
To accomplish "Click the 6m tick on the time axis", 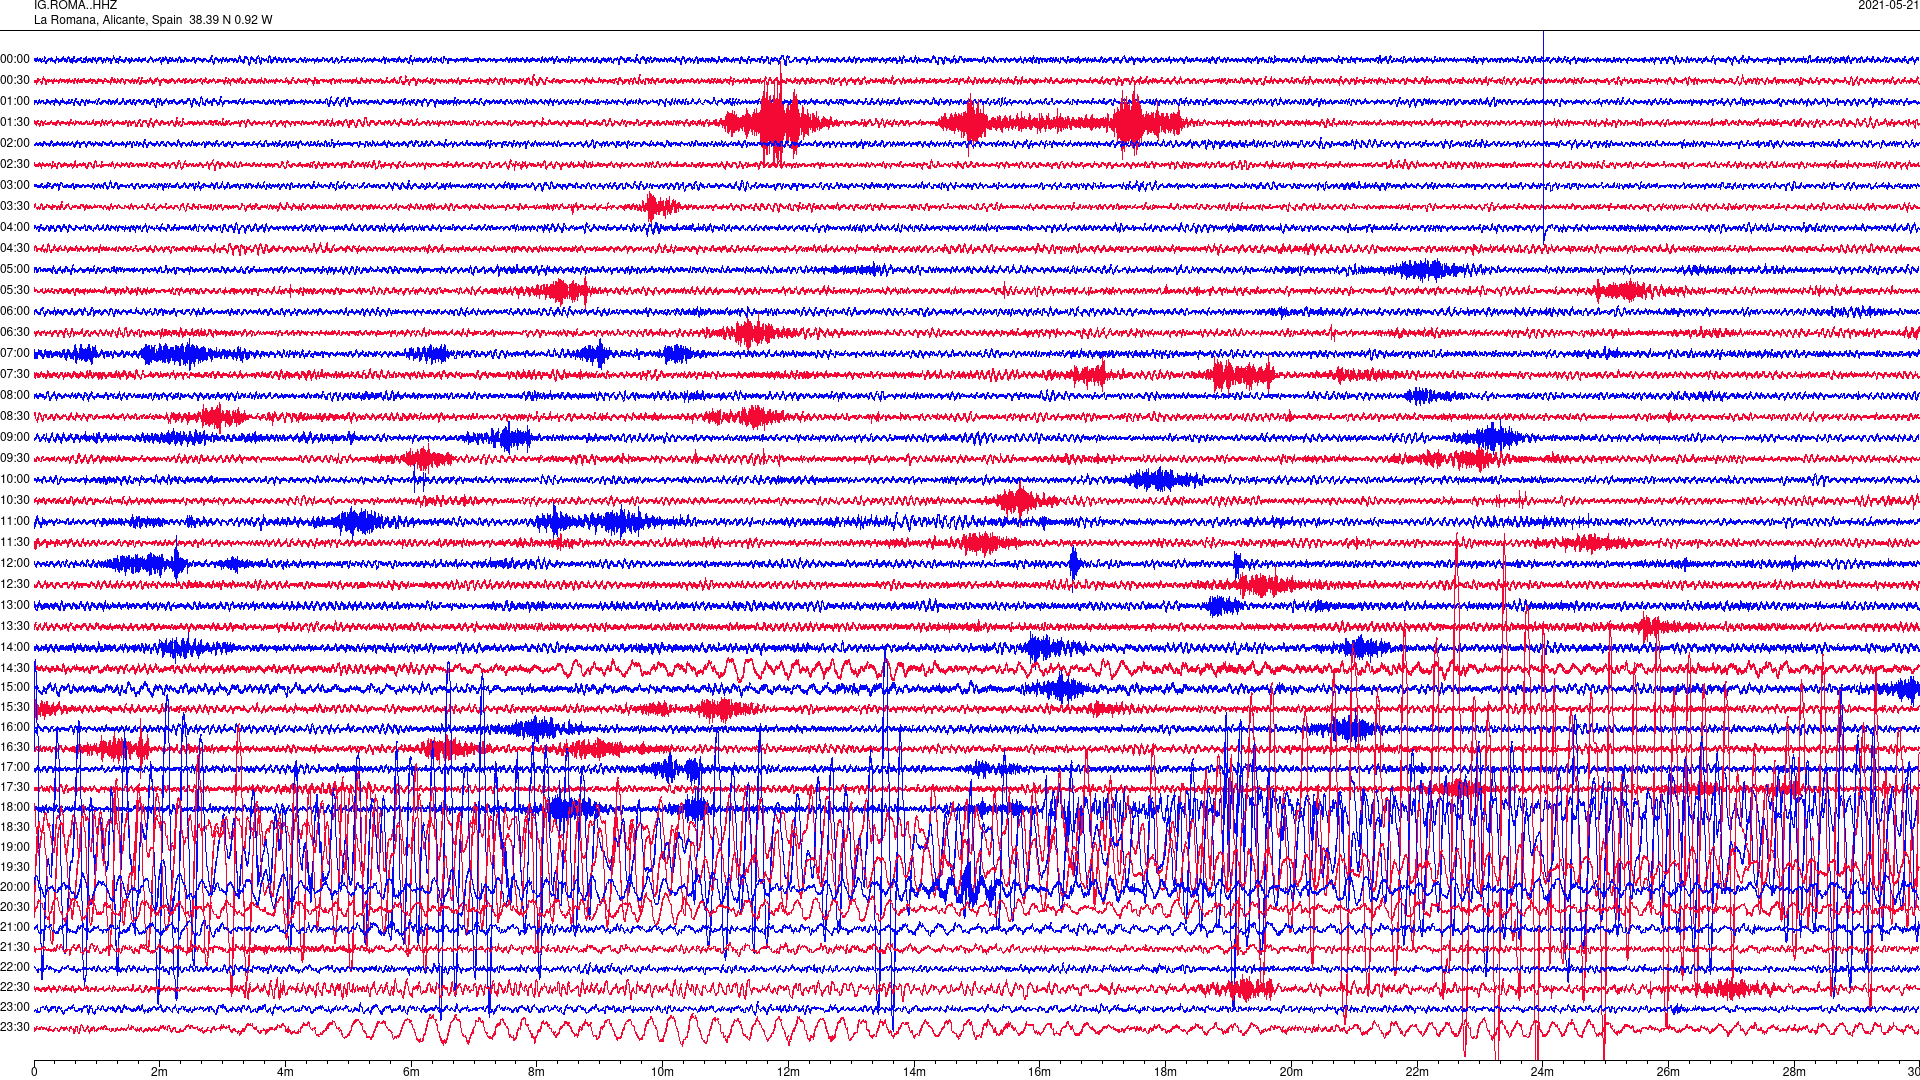I will (411, 1072).
